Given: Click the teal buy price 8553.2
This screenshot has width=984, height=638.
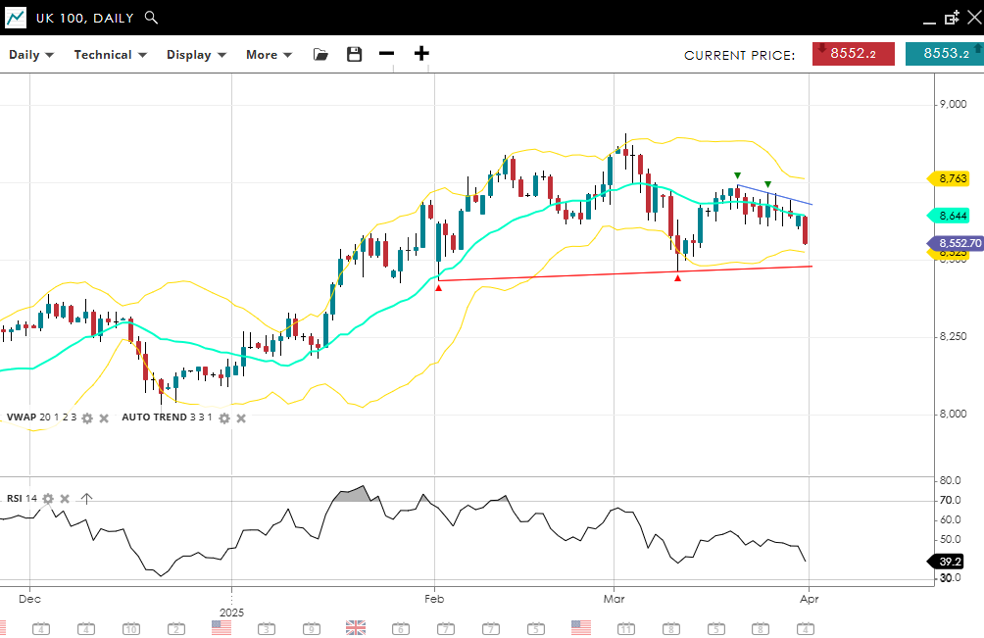Looking at the screenshot, I should tap(944, 54).
